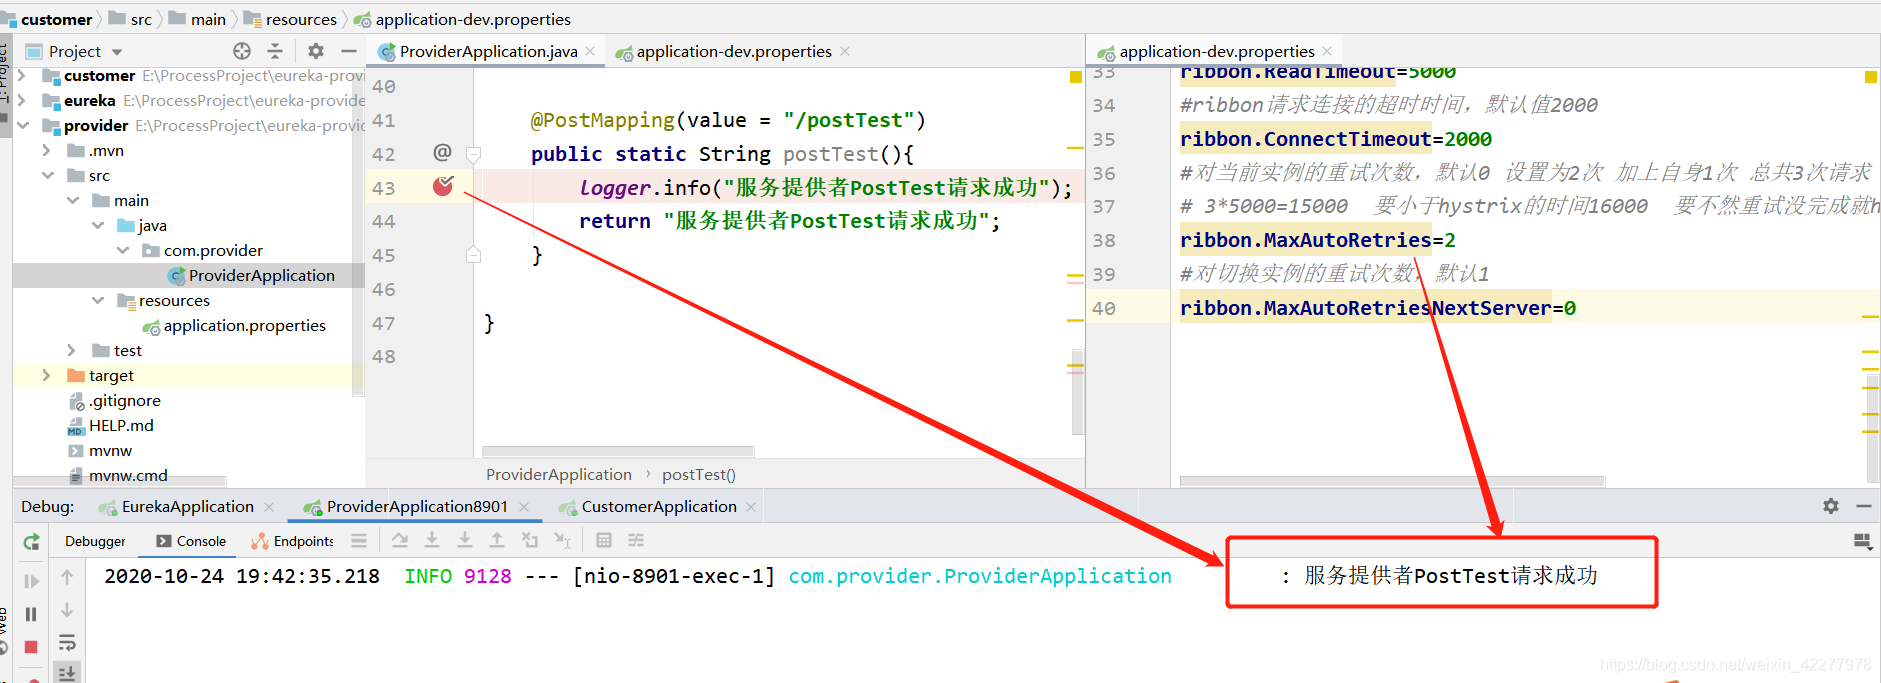The width and height of the screenshot is (1881, 683).
Task: Jump up the stack trace in the console
Action: coord(67,577)
